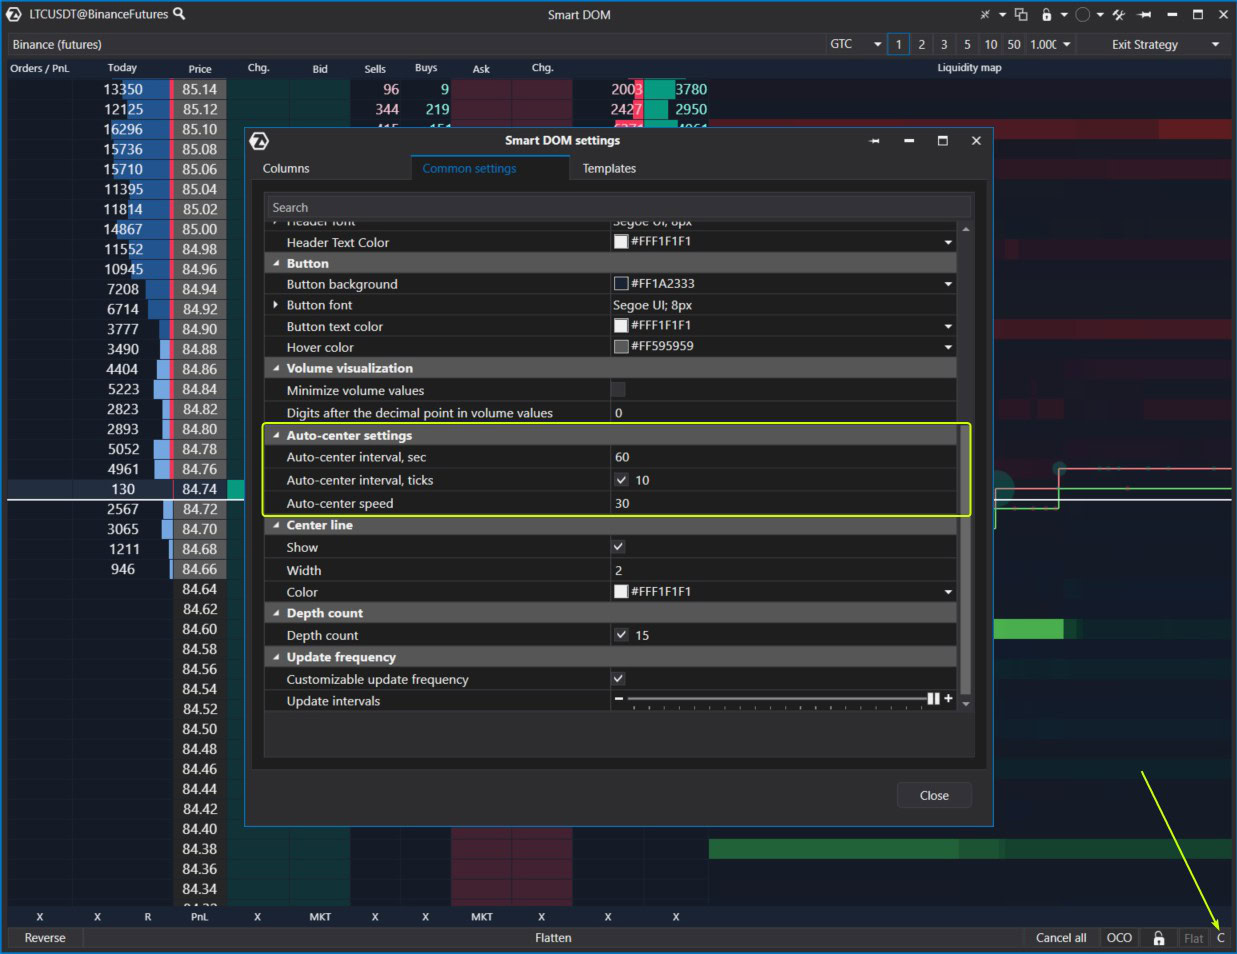Click the Cancel all button
The height and width of the screenshot is (954, 1237).
click(x=1061, y=938)
